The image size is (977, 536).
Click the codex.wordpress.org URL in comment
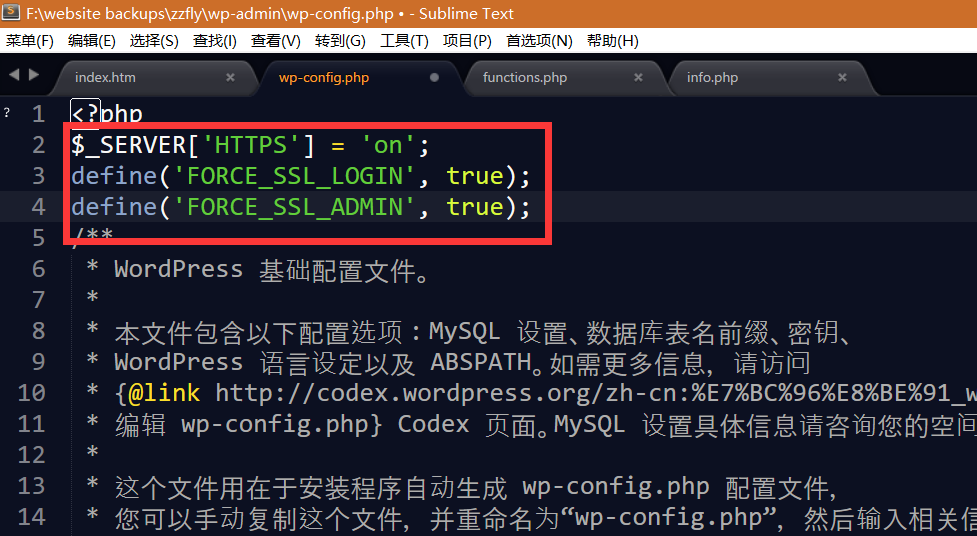tap(597, 393)
